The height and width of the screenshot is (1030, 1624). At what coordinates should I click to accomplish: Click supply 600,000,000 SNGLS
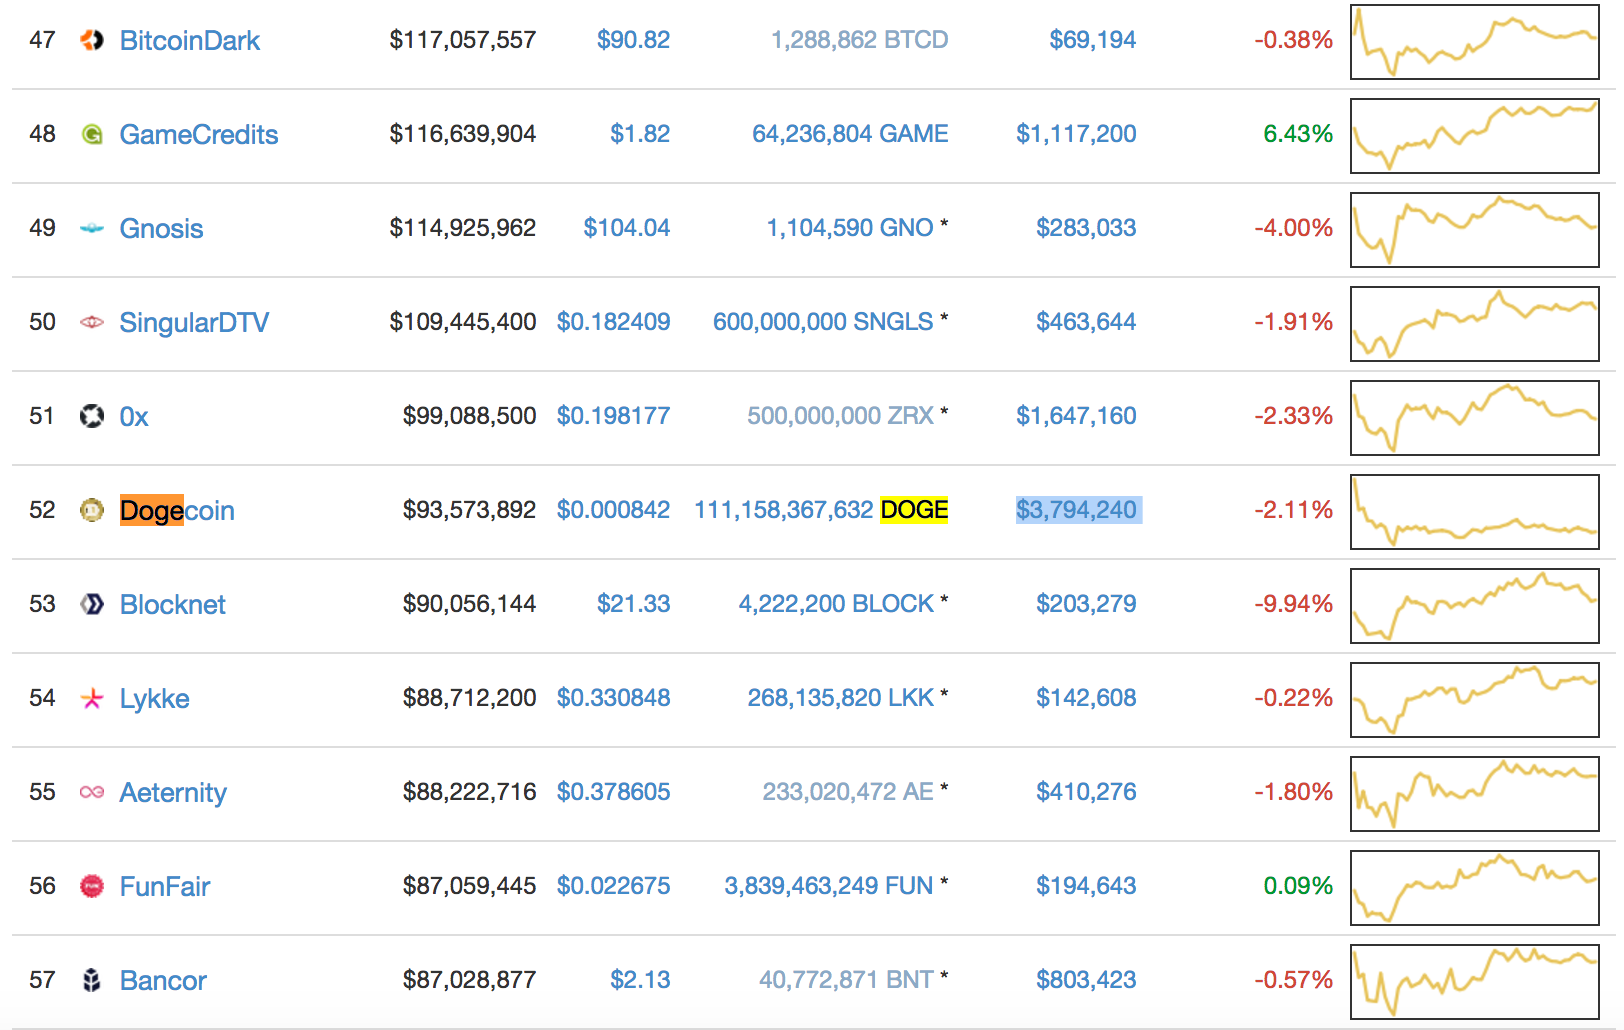823,322
